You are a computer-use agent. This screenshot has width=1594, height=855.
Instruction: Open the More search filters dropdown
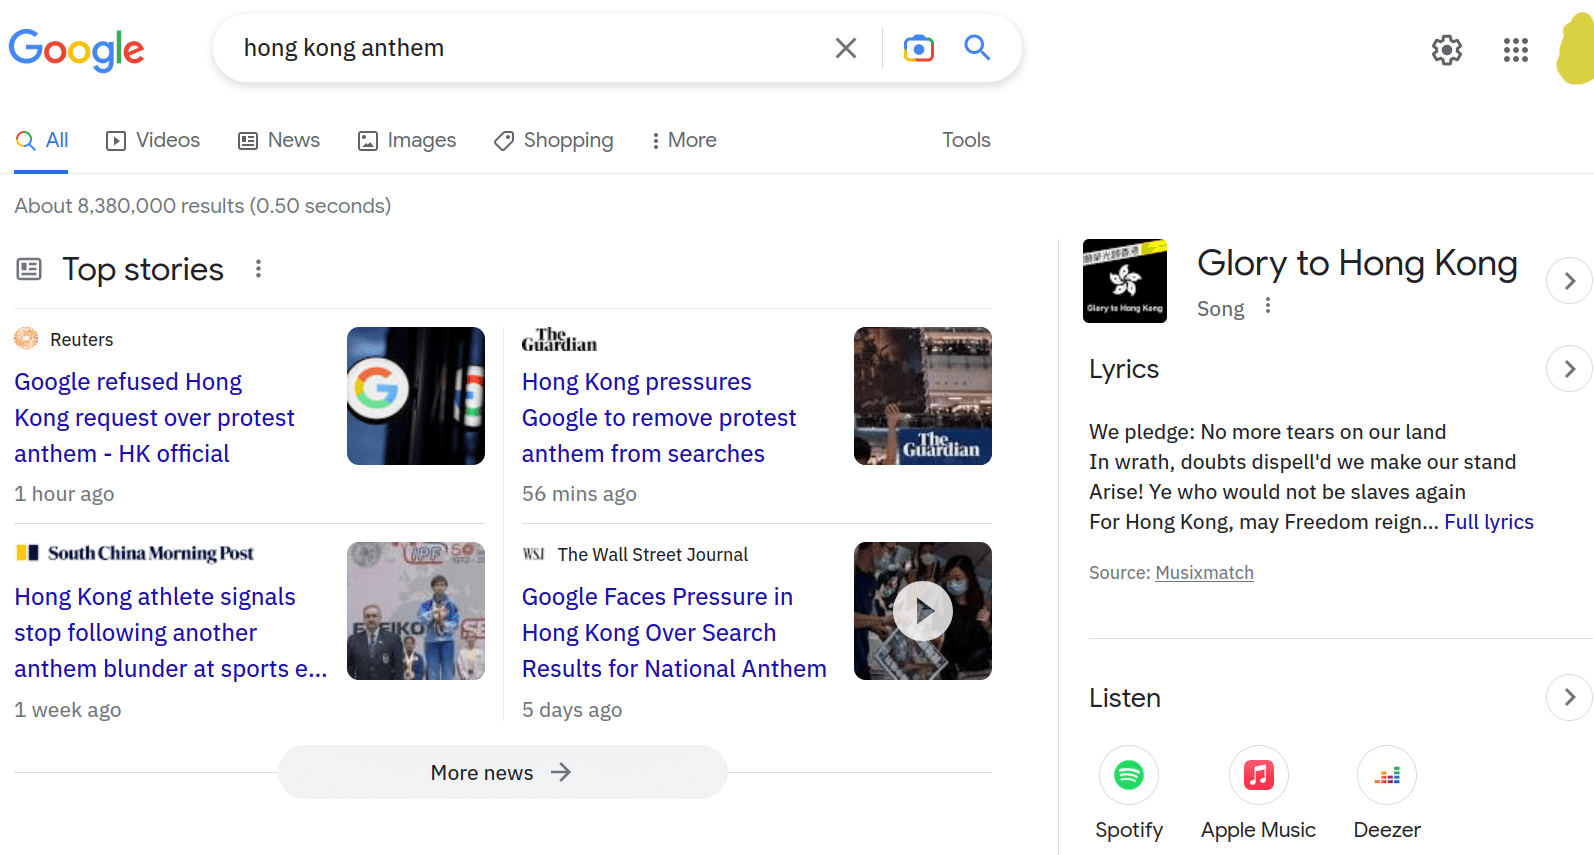(x=683, y=140)
